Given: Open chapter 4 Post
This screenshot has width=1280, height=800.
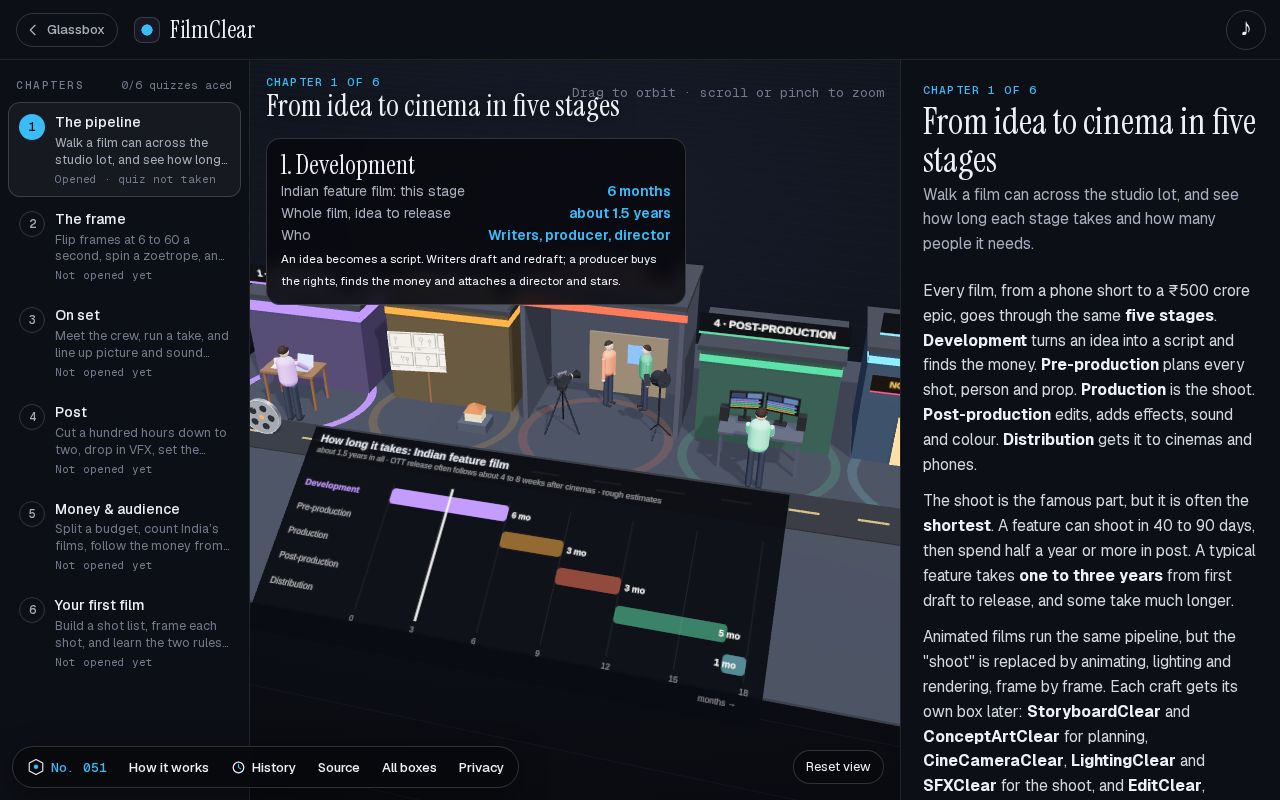Looking at the screenshot, I should (x=124, y=440).
